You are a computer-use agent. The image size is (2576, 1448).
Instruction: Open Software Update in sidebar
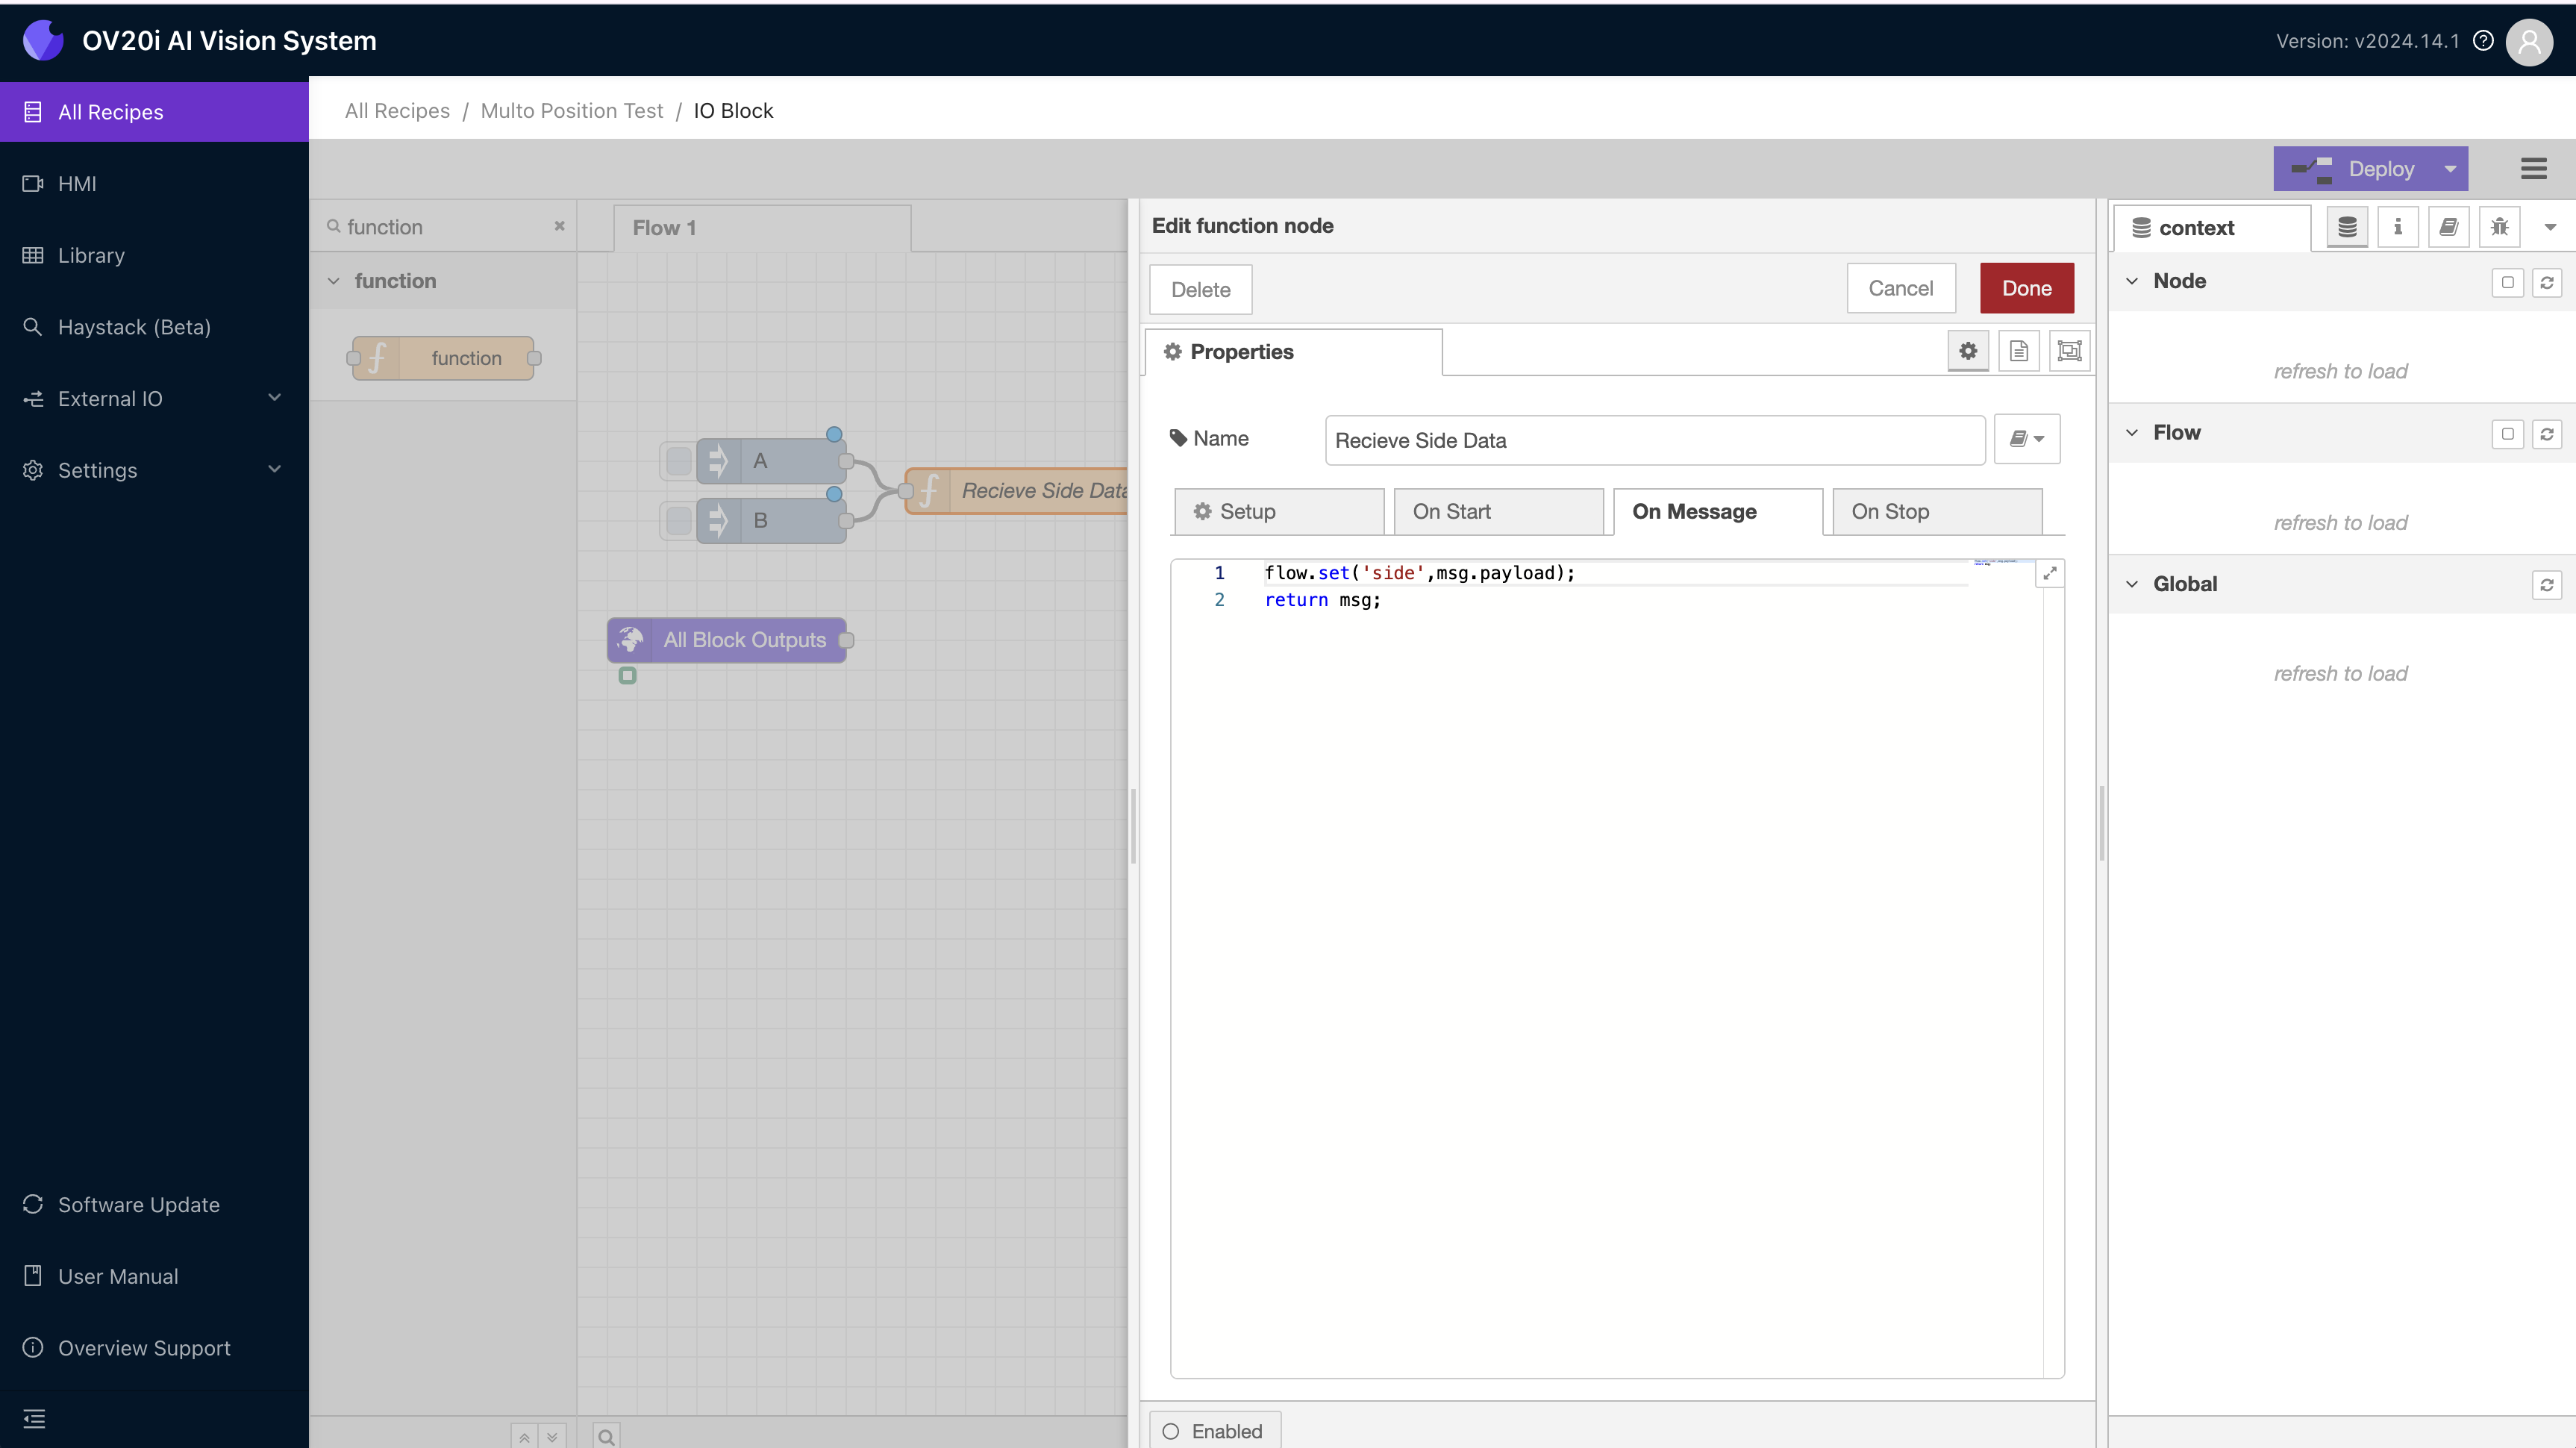click(138, 1204)
